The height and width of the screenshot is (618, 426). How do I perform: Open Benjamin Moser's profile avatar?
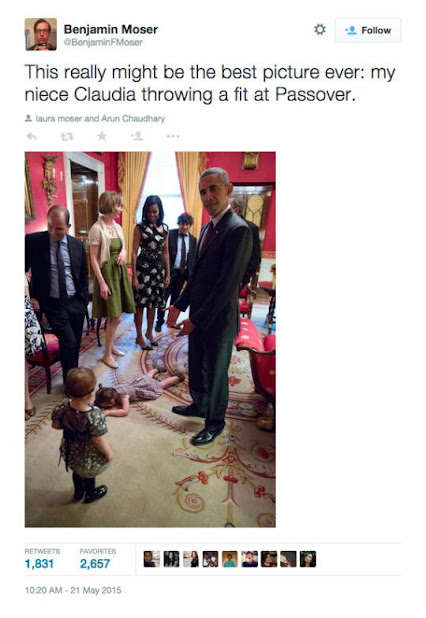coord(41,34)
